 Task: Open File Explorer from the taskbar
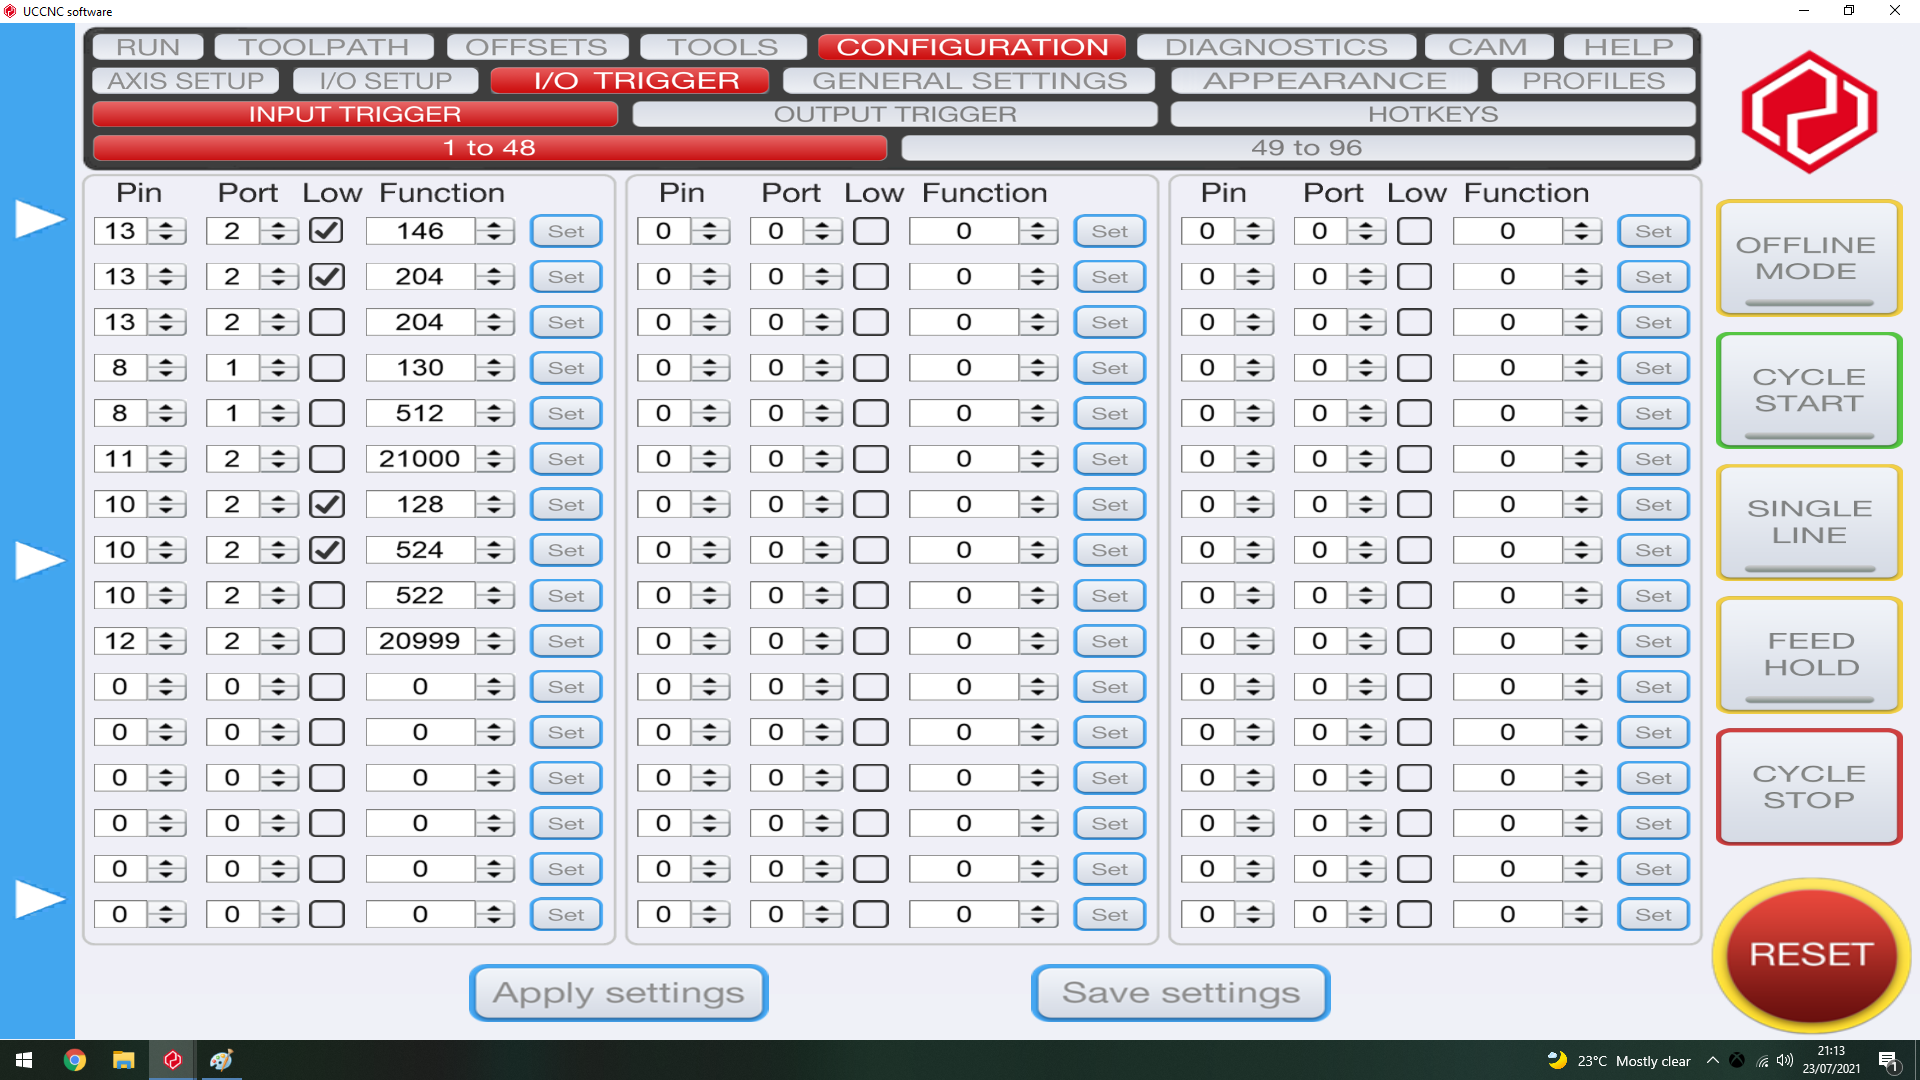(123, 1060)
